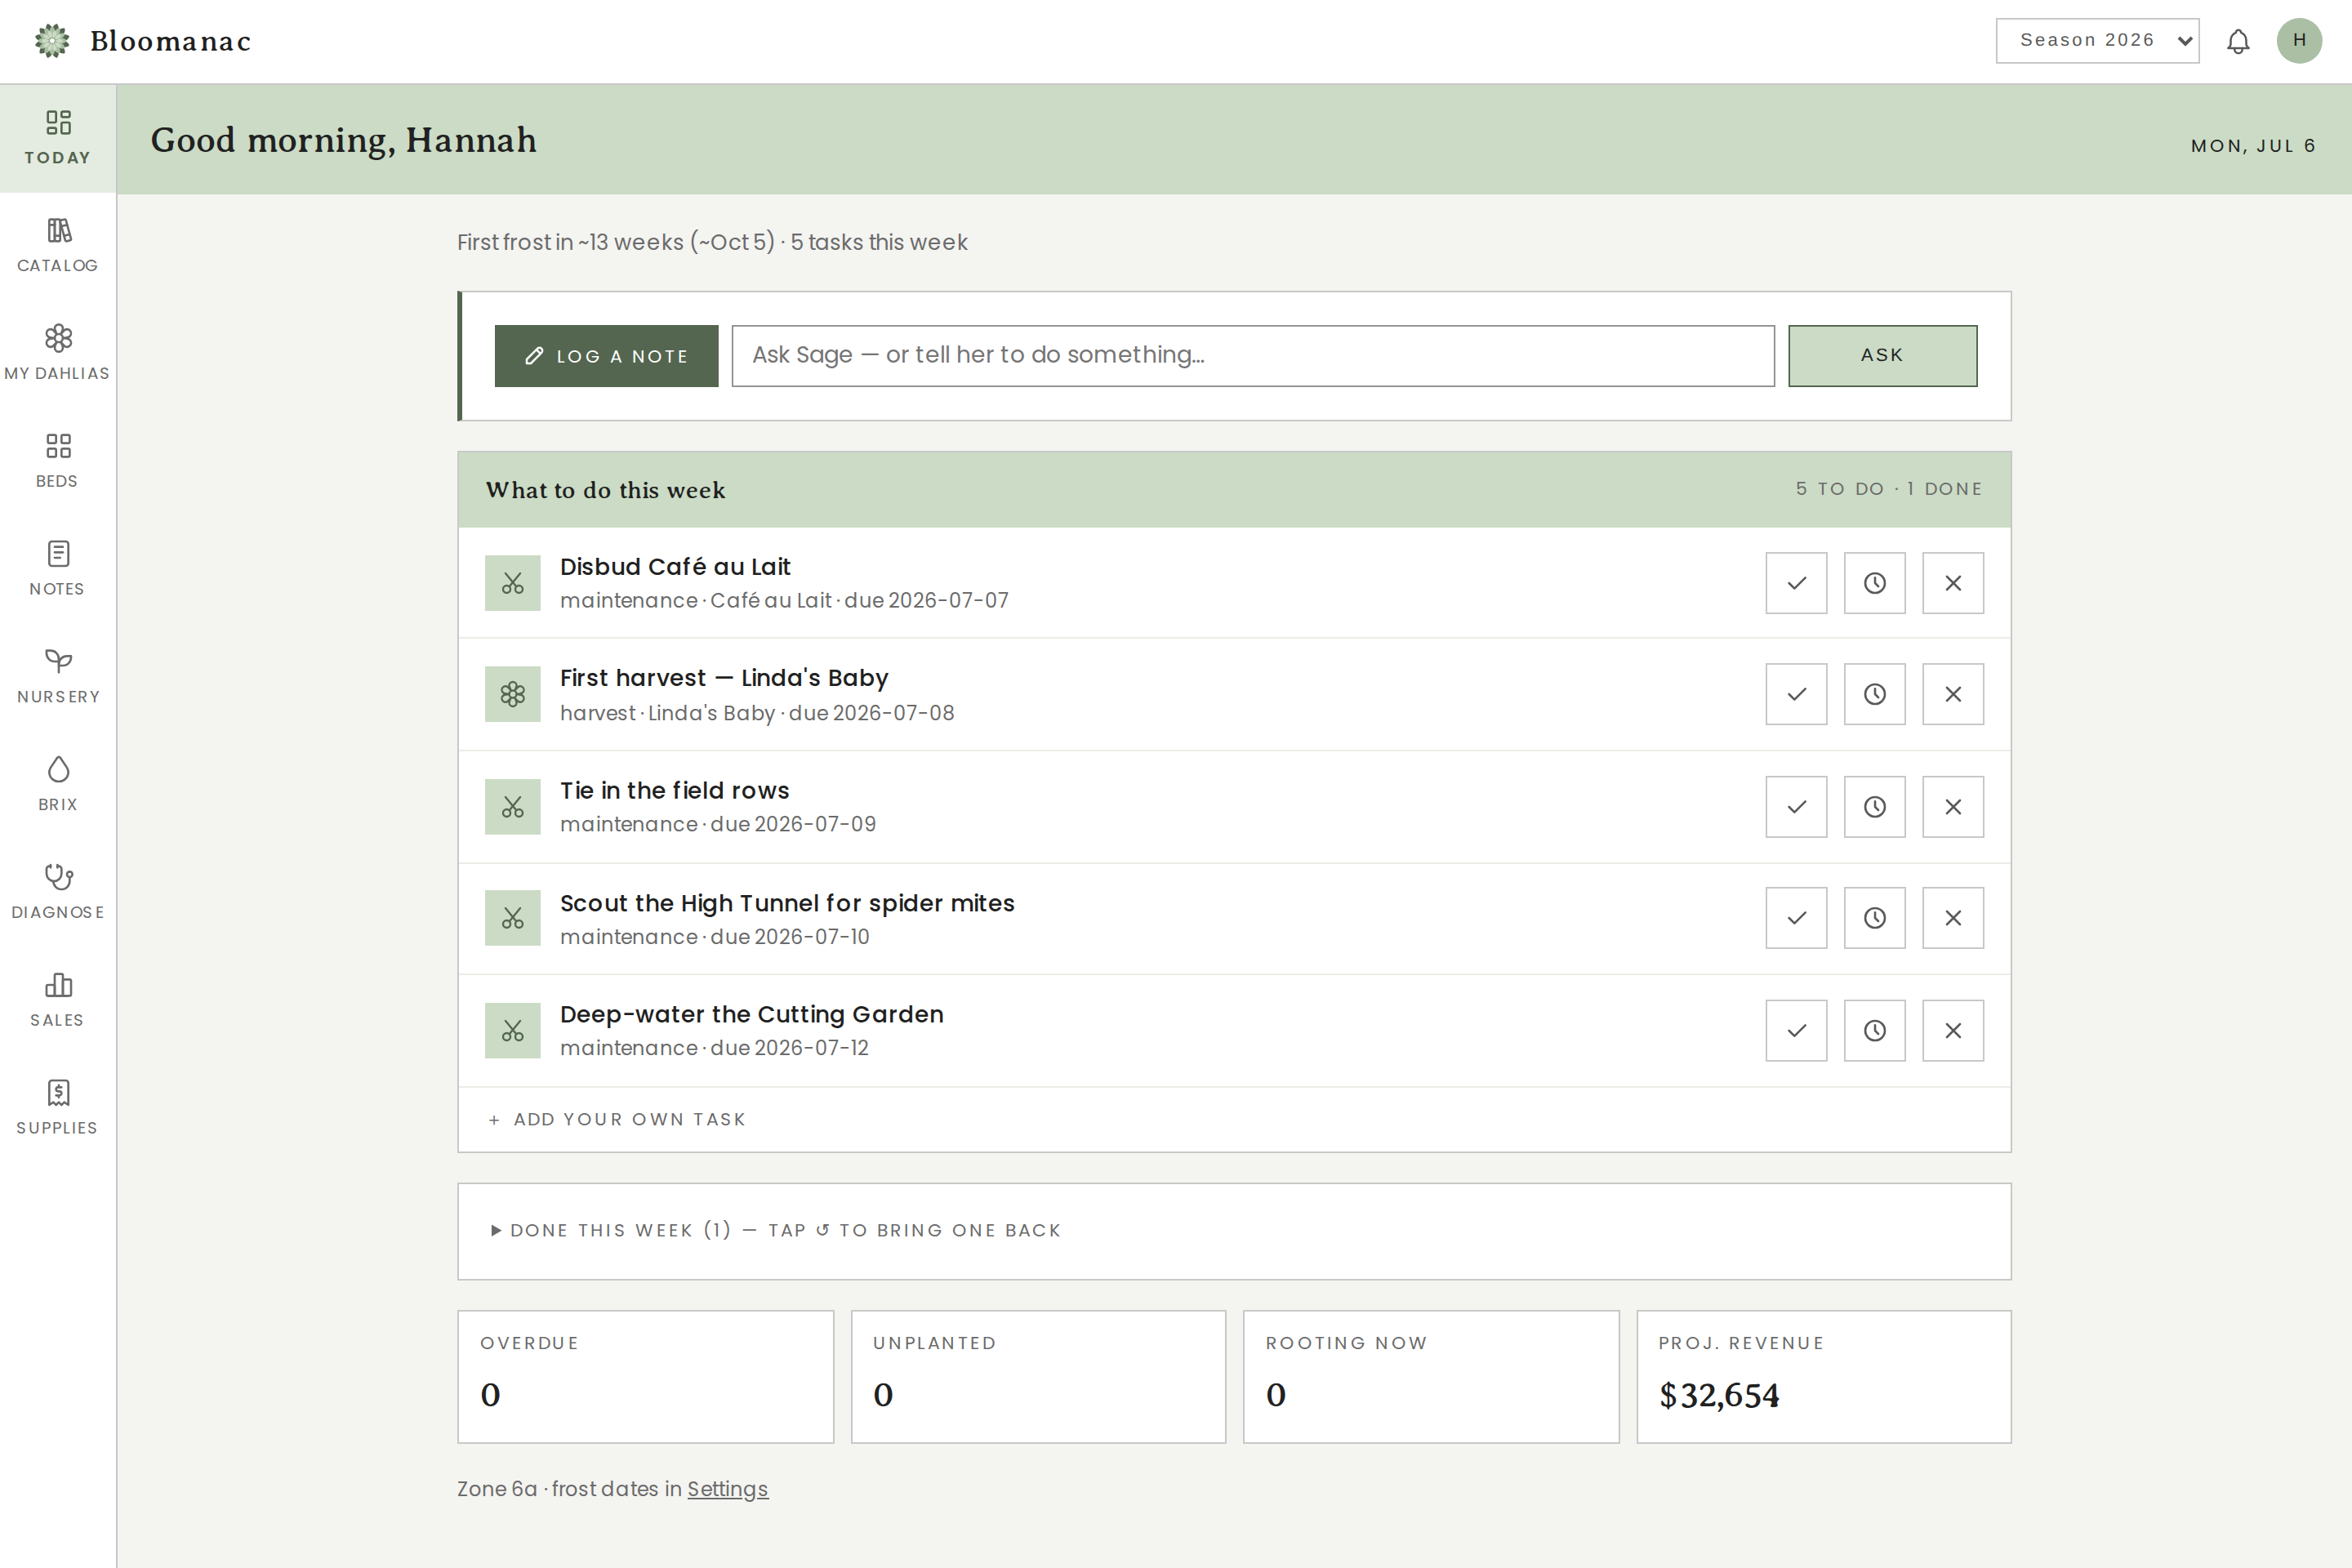Snooze Tie in the field rows
Image resolution: width=2352 pixels, height=1568 pixels.
pos(1874,807)
